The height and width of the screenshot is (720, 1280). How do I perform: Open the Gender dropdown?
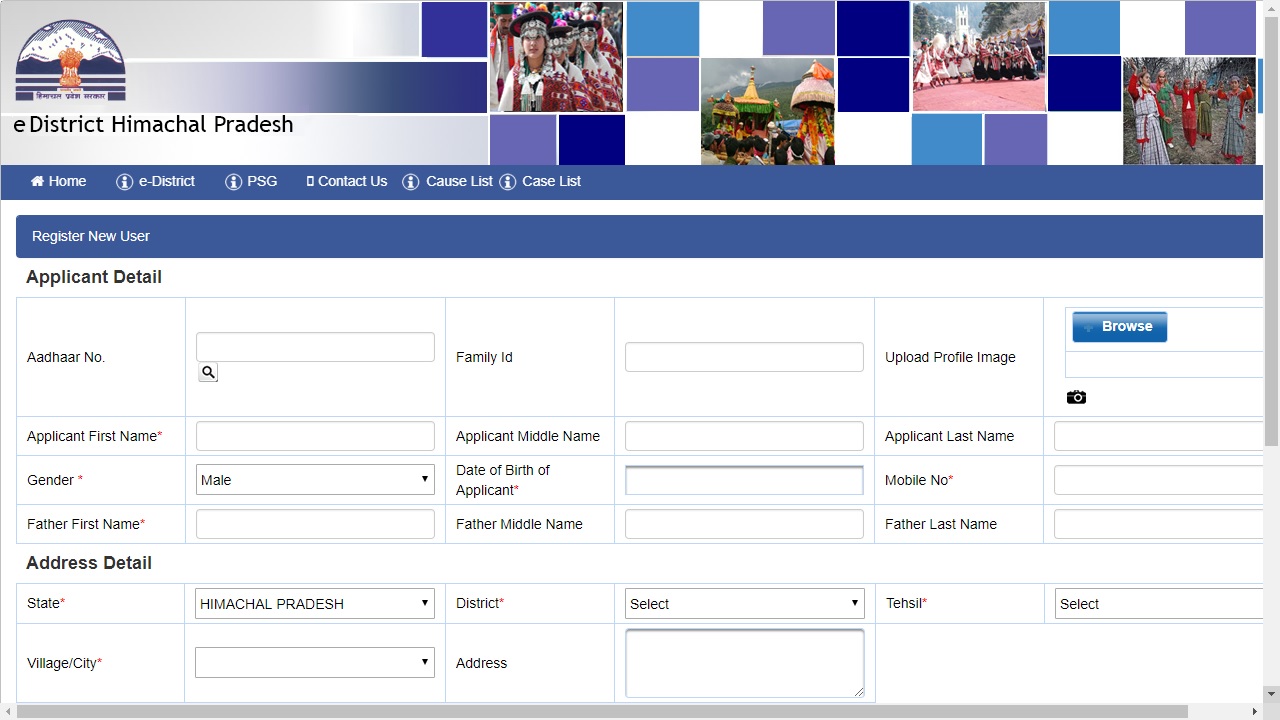coord(314,479)
